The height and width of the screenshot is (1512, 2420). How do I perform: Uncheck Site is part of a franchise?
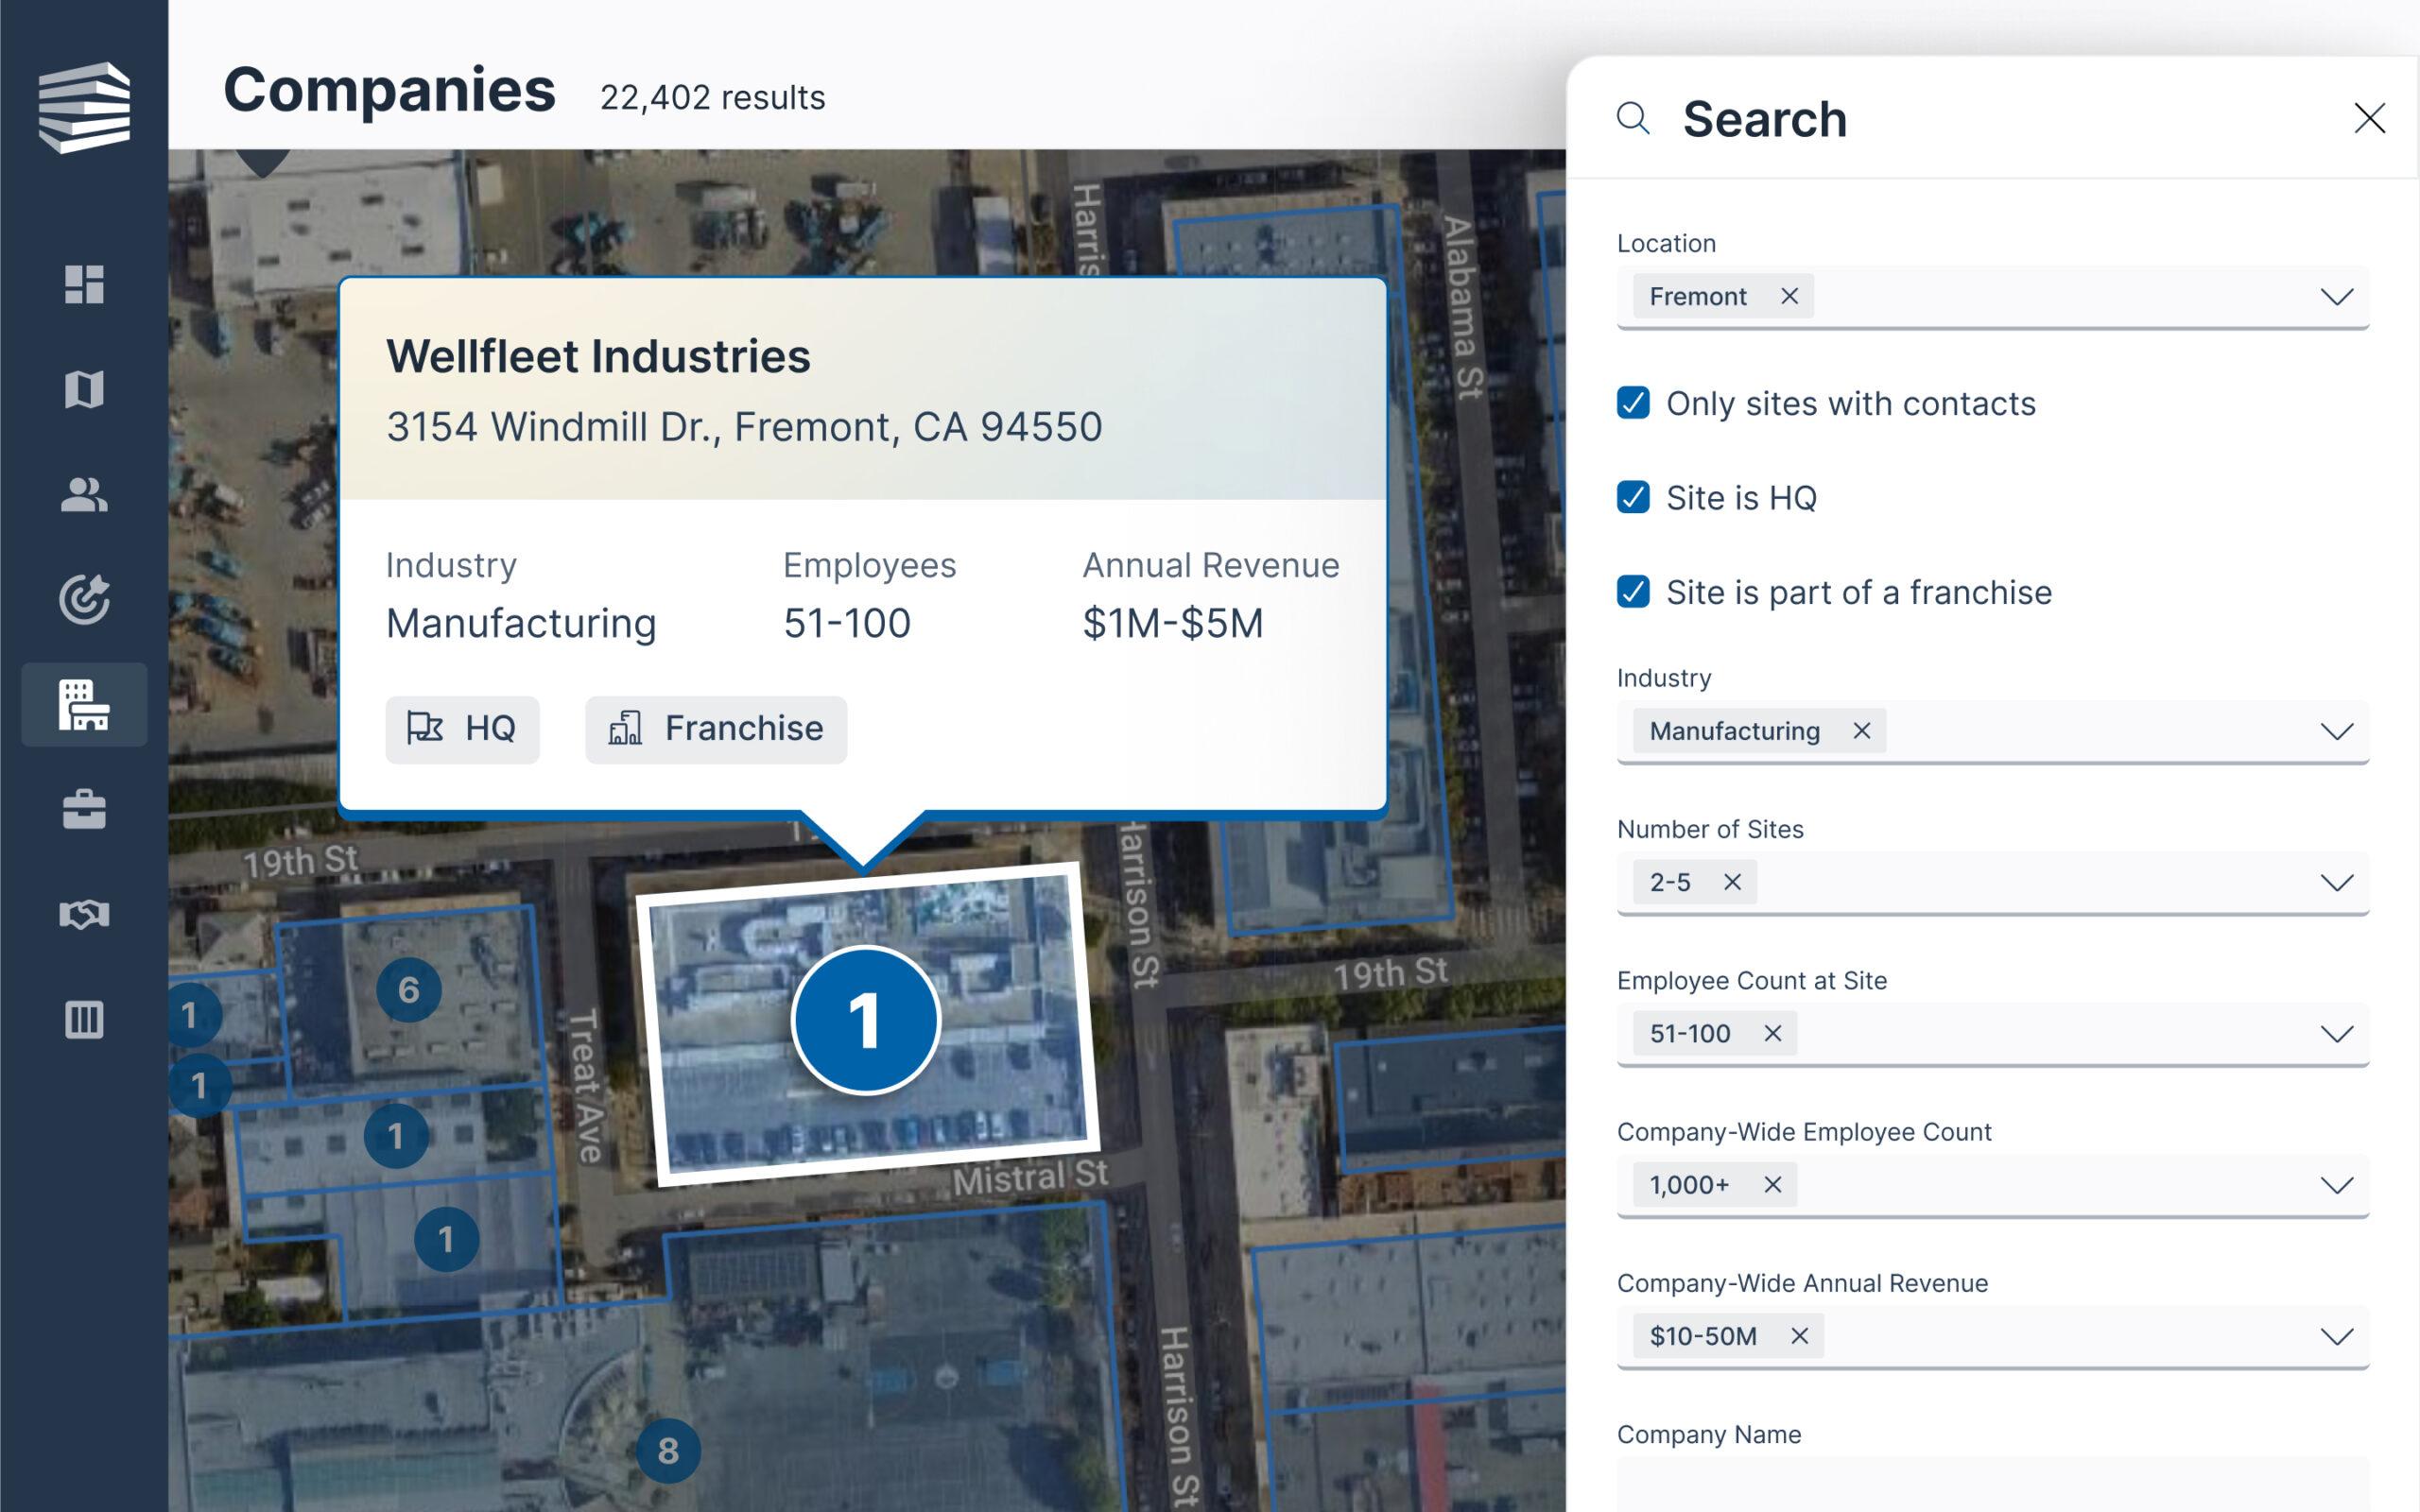click(x=1633, y=592)
